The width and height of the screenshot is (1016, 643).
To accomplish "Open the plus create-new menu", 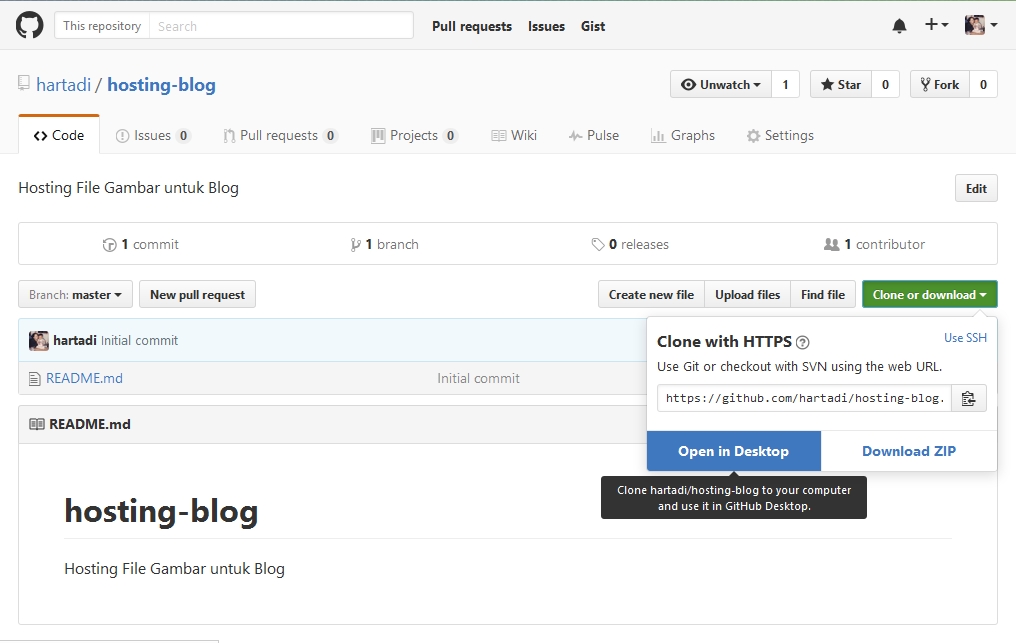I will (936, 25).
